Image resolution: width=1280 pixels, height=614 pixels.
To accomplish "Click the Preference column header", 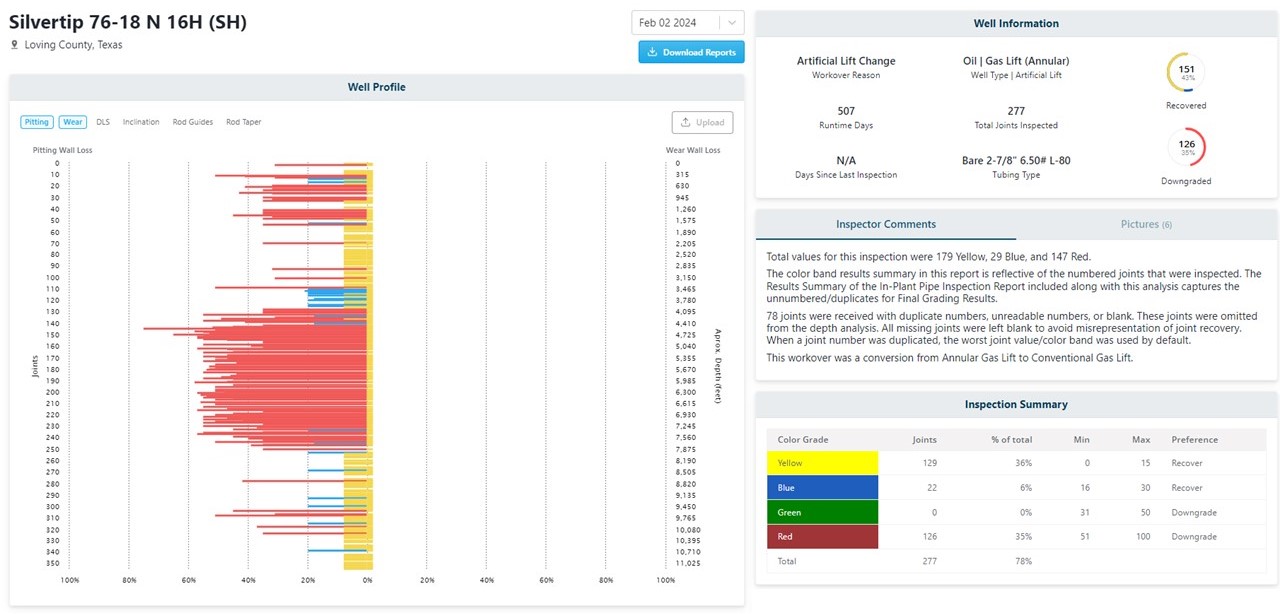I will pyautogui.click(x=1195, y=440).
